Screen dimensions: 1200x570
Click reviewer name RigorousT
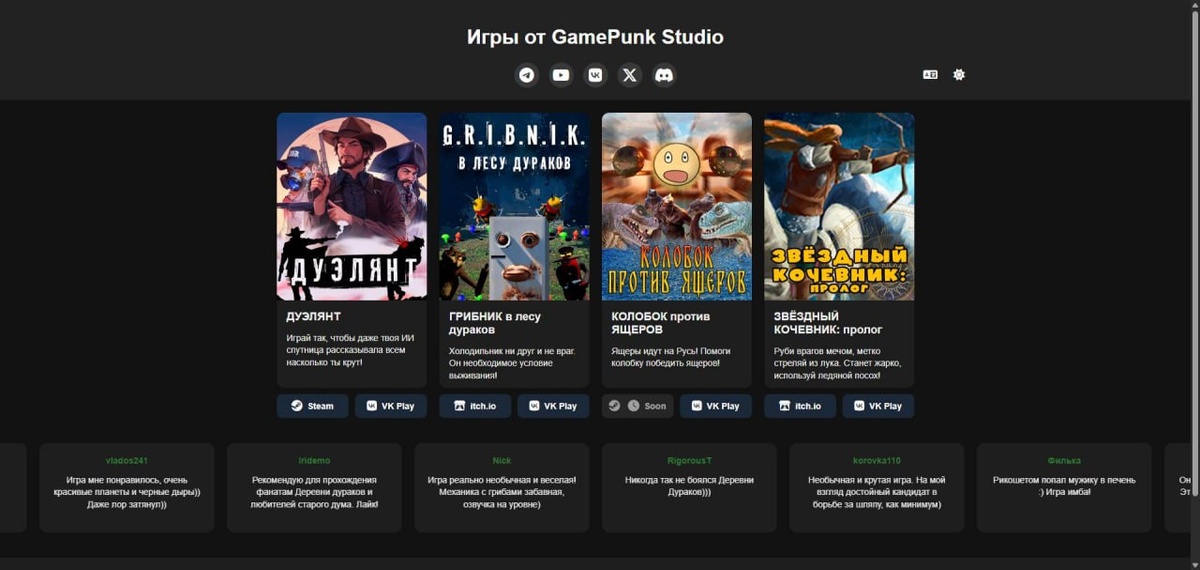pos(689,460)
